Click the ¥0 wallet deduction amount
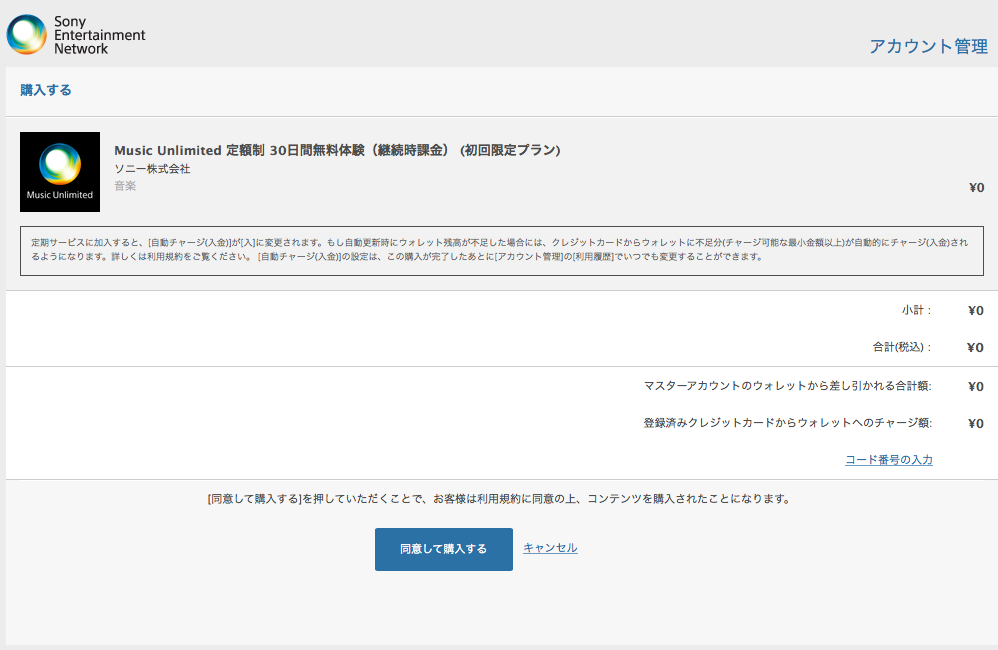Viewport: 998px width, 650px height. coord(976,386)
